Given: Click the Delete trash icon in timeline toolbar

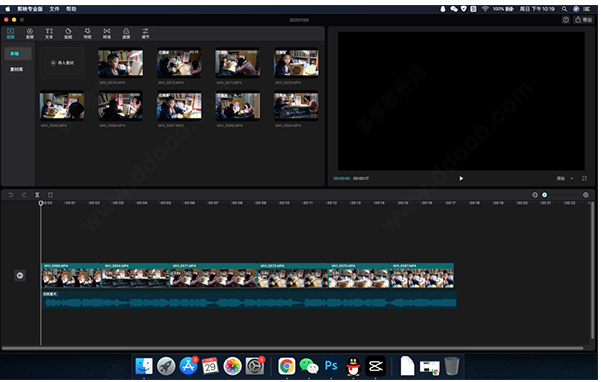Looking at the screenshot, I should coord(50,195).
